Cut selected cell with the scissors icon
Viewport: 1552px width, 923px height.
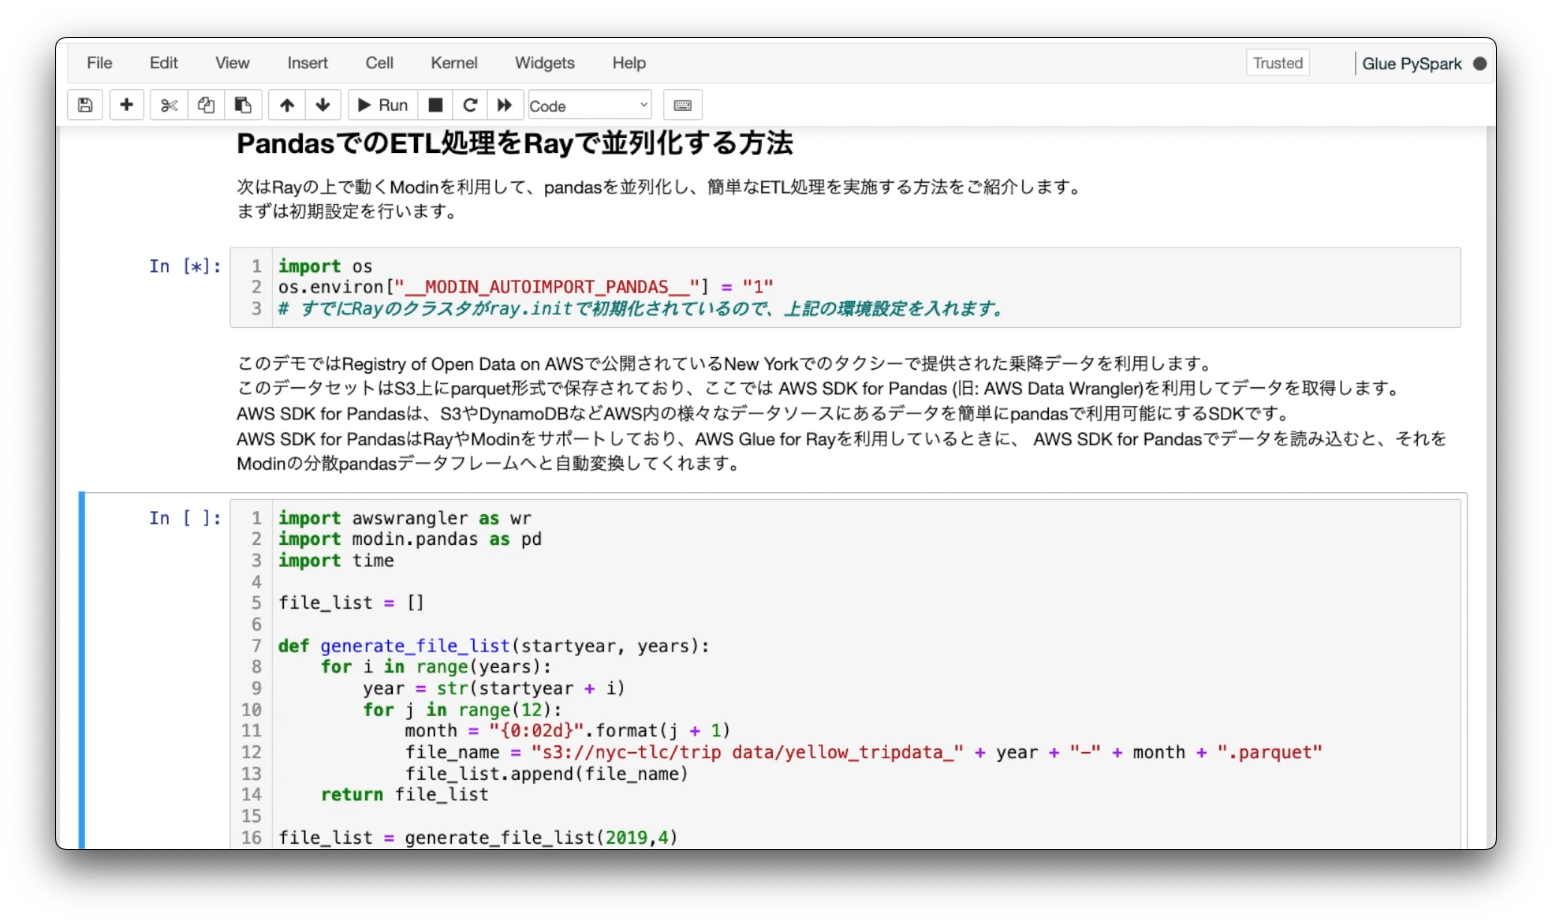click(169, 105)
